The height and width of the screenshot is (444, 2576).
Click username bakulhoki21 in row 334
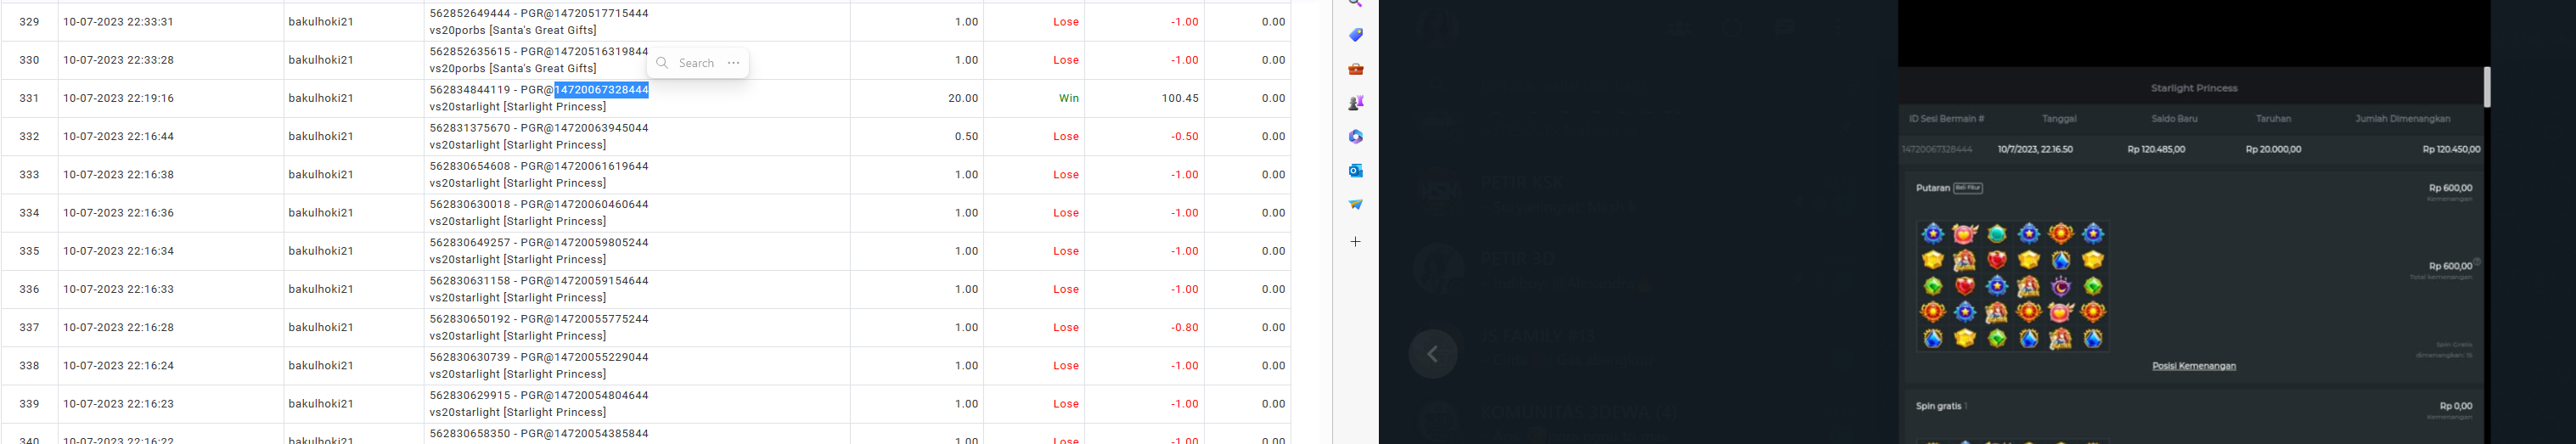(x=321, y=213)
